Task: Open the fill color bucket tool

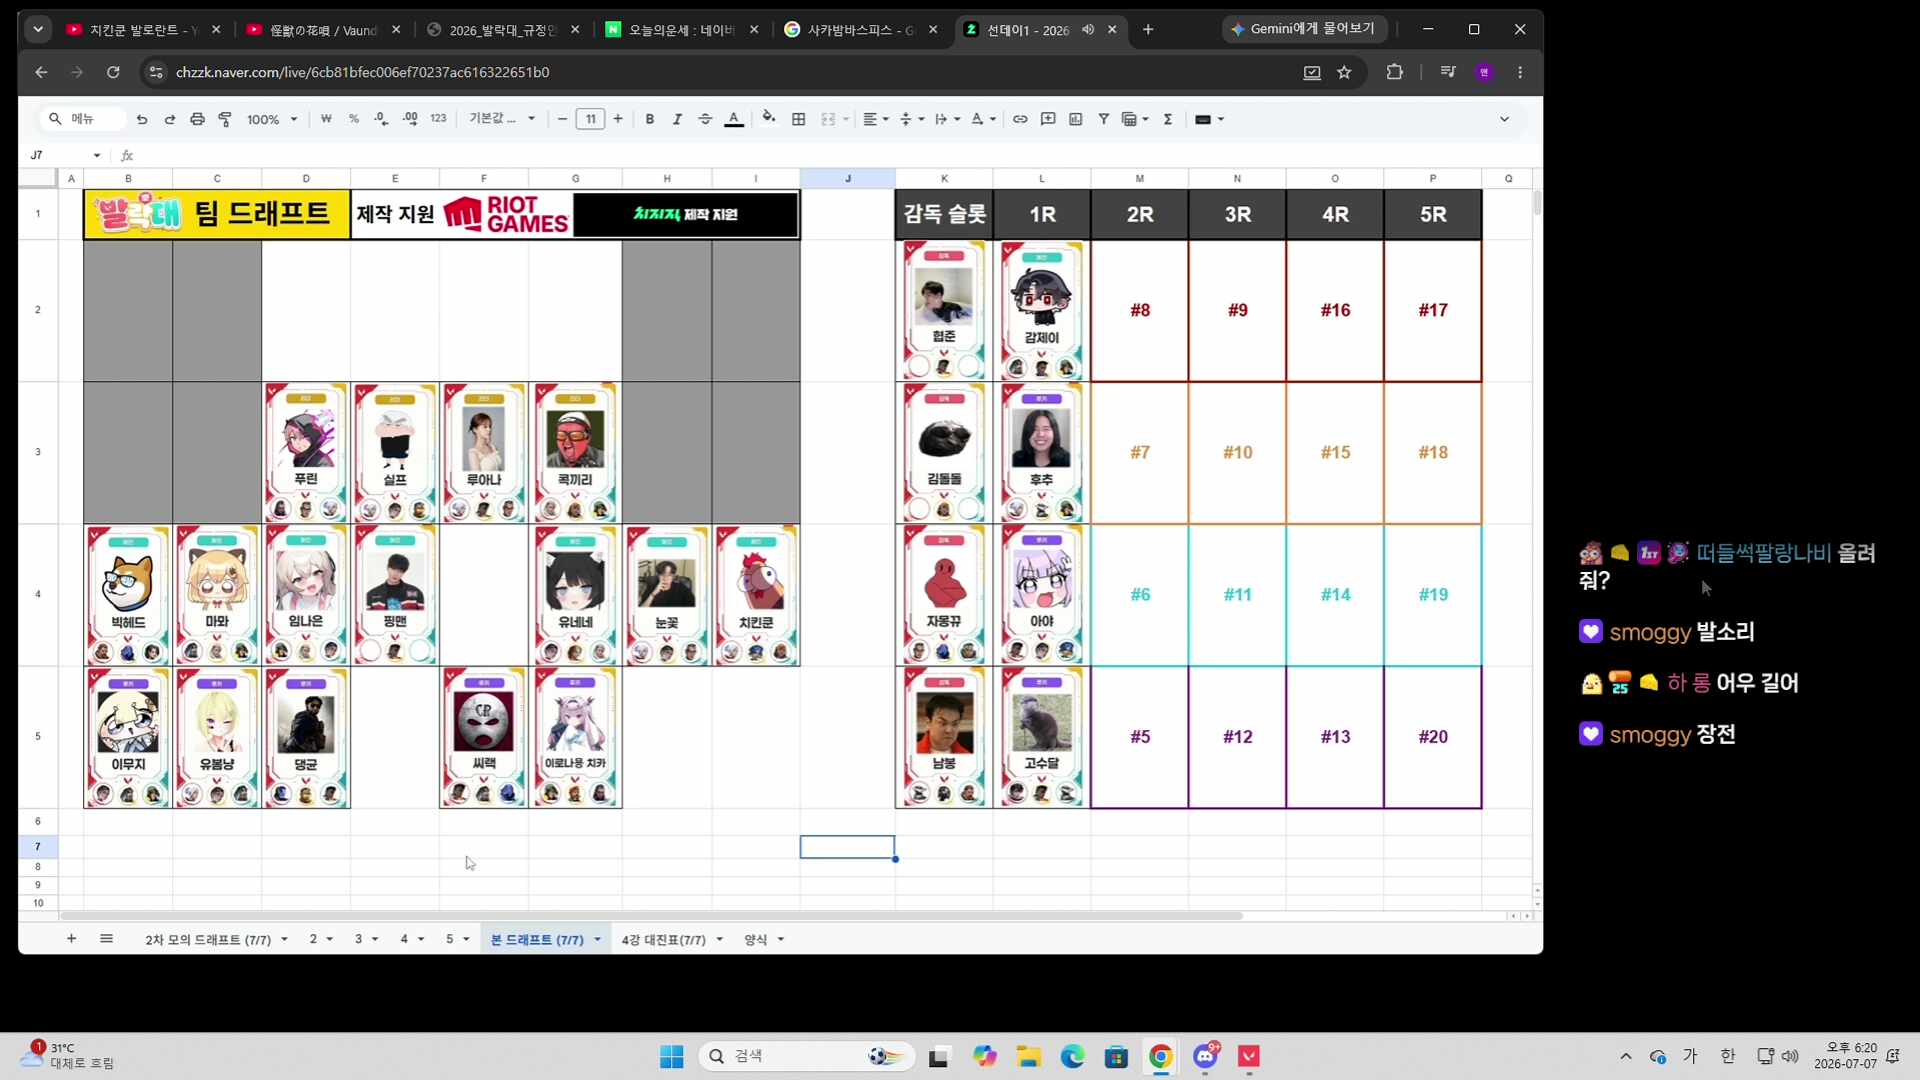Action: coord(768,118)
